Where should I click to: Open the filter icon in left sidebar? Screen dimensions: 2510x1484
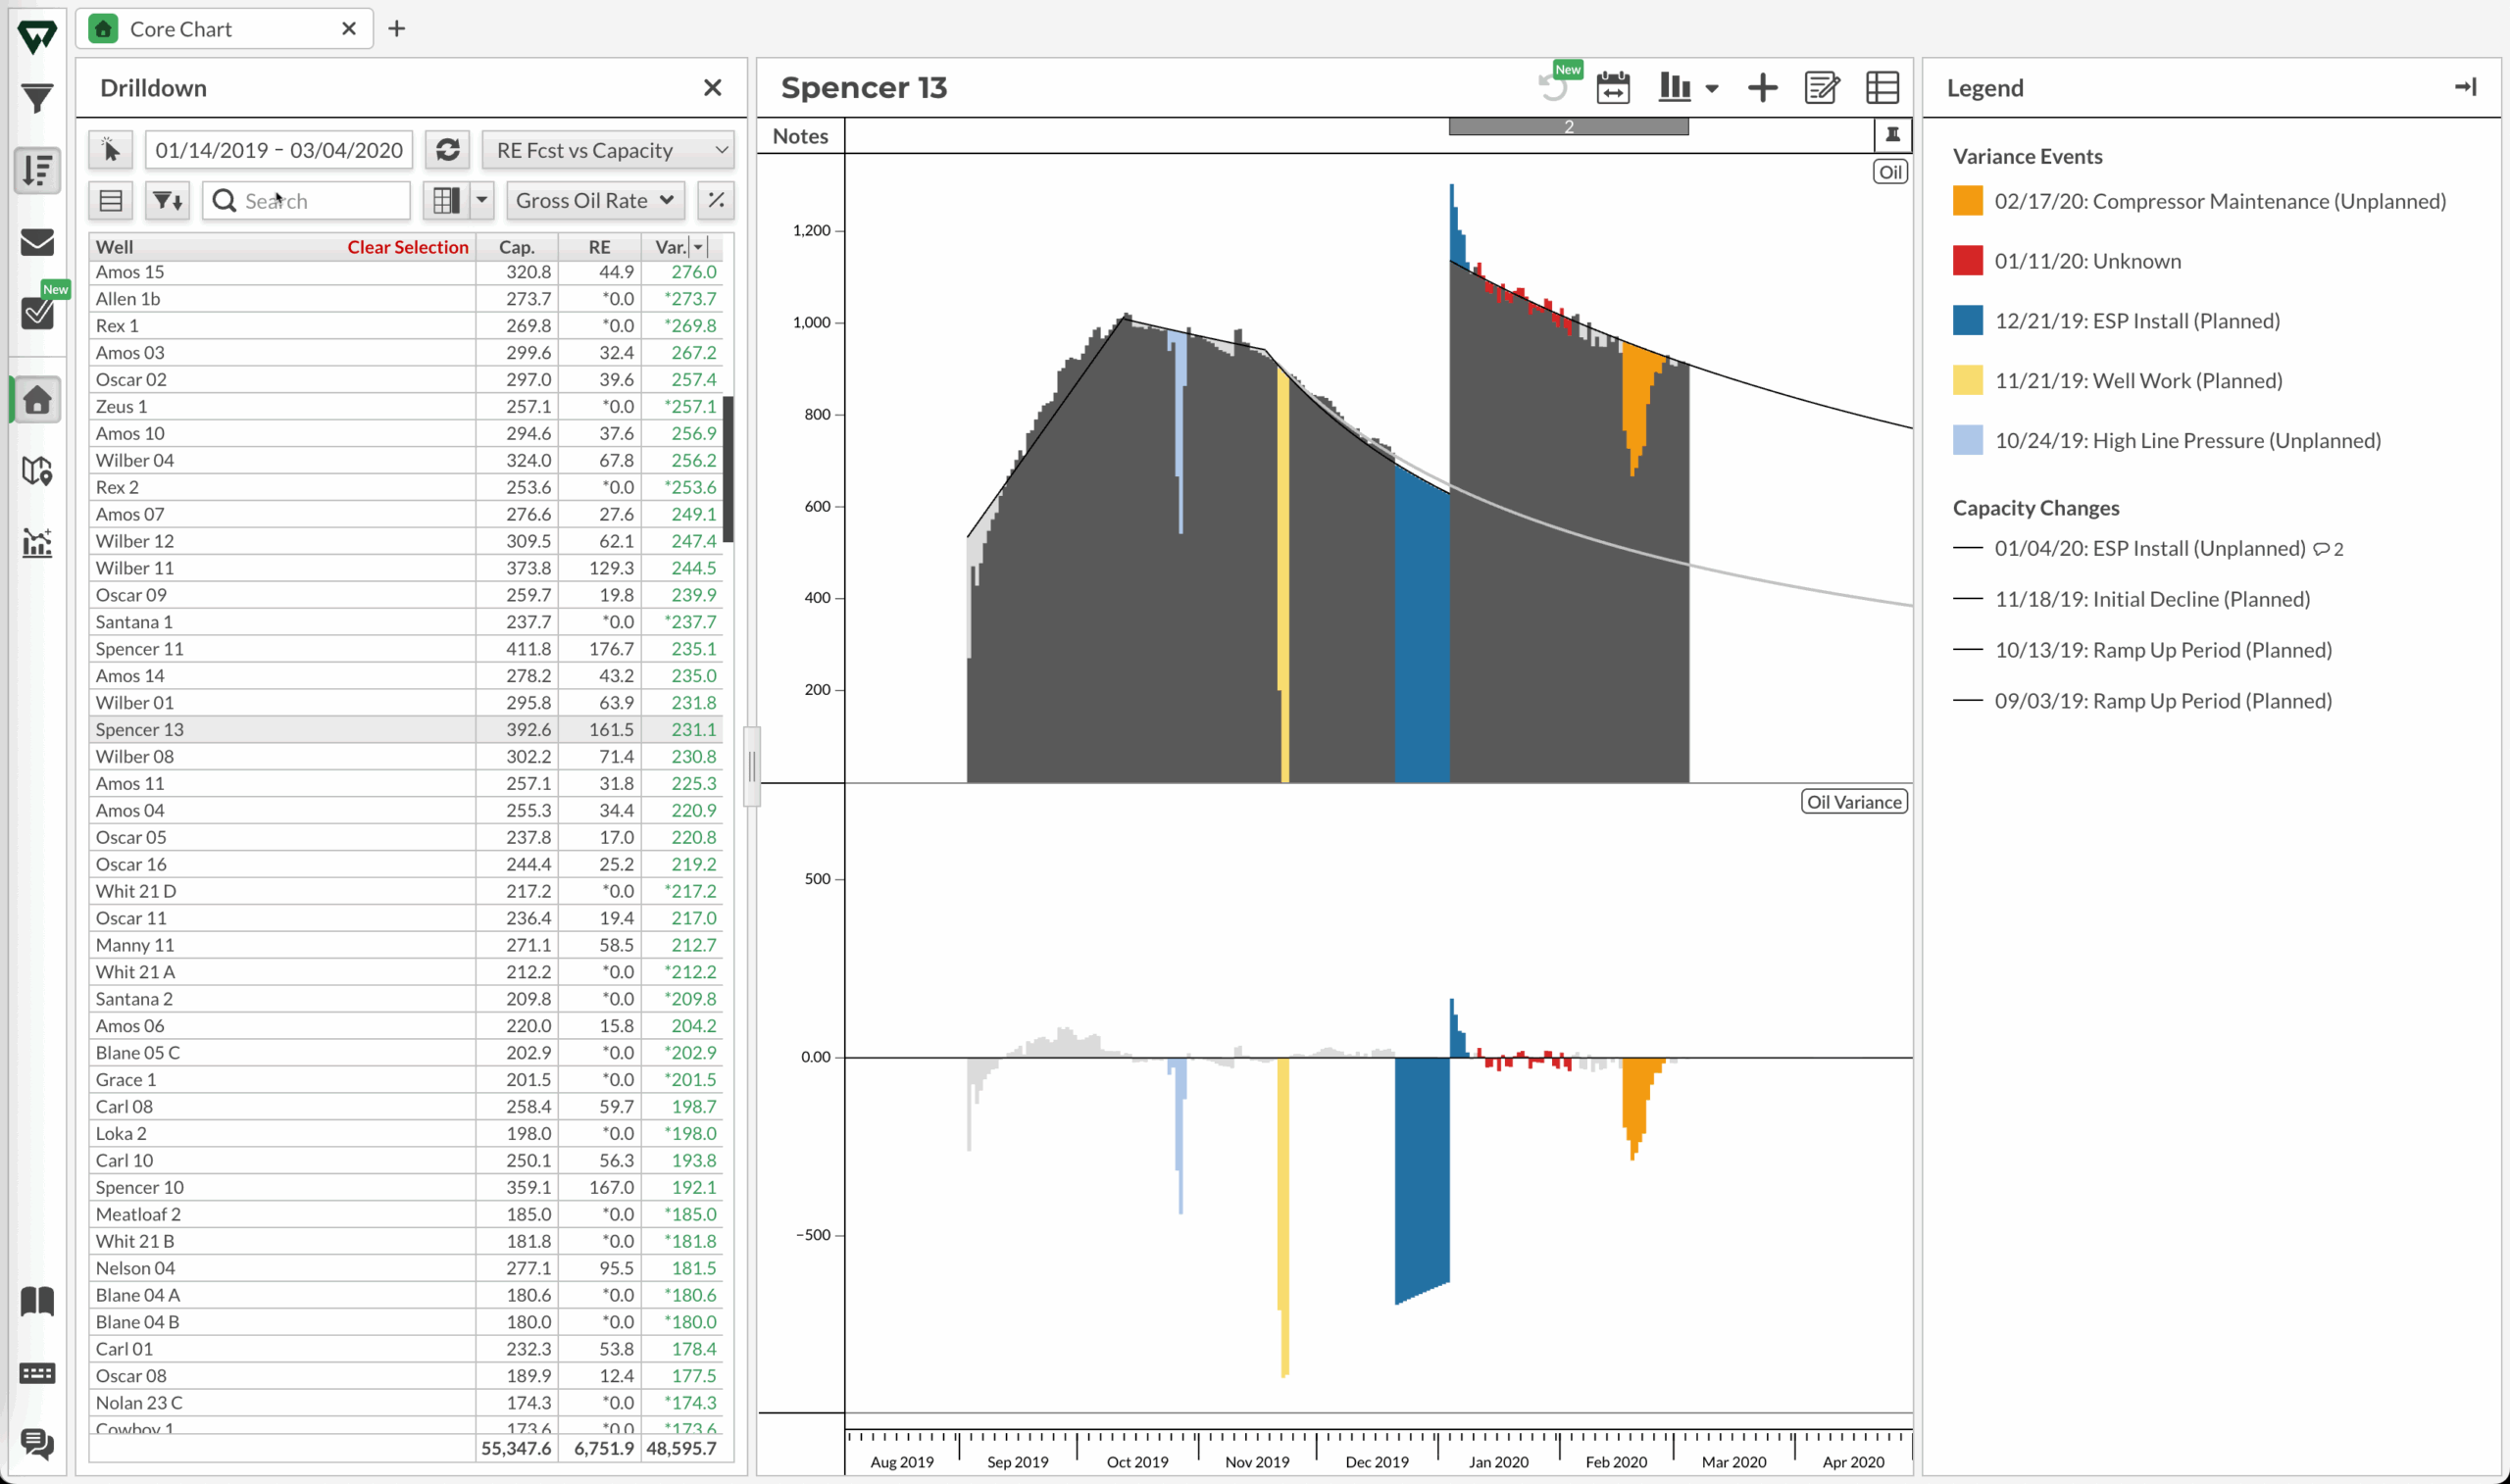point(37,98)
